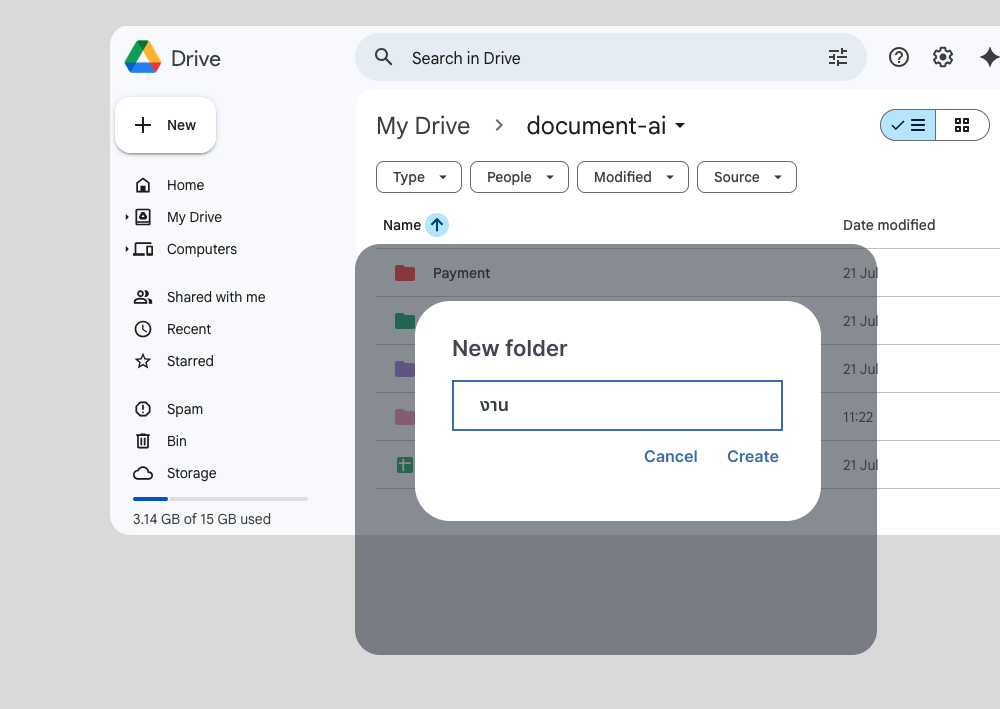Switch to grid layout view
Image resolution: width=1000 pixels, height=709 pixels.
(962, 125)
